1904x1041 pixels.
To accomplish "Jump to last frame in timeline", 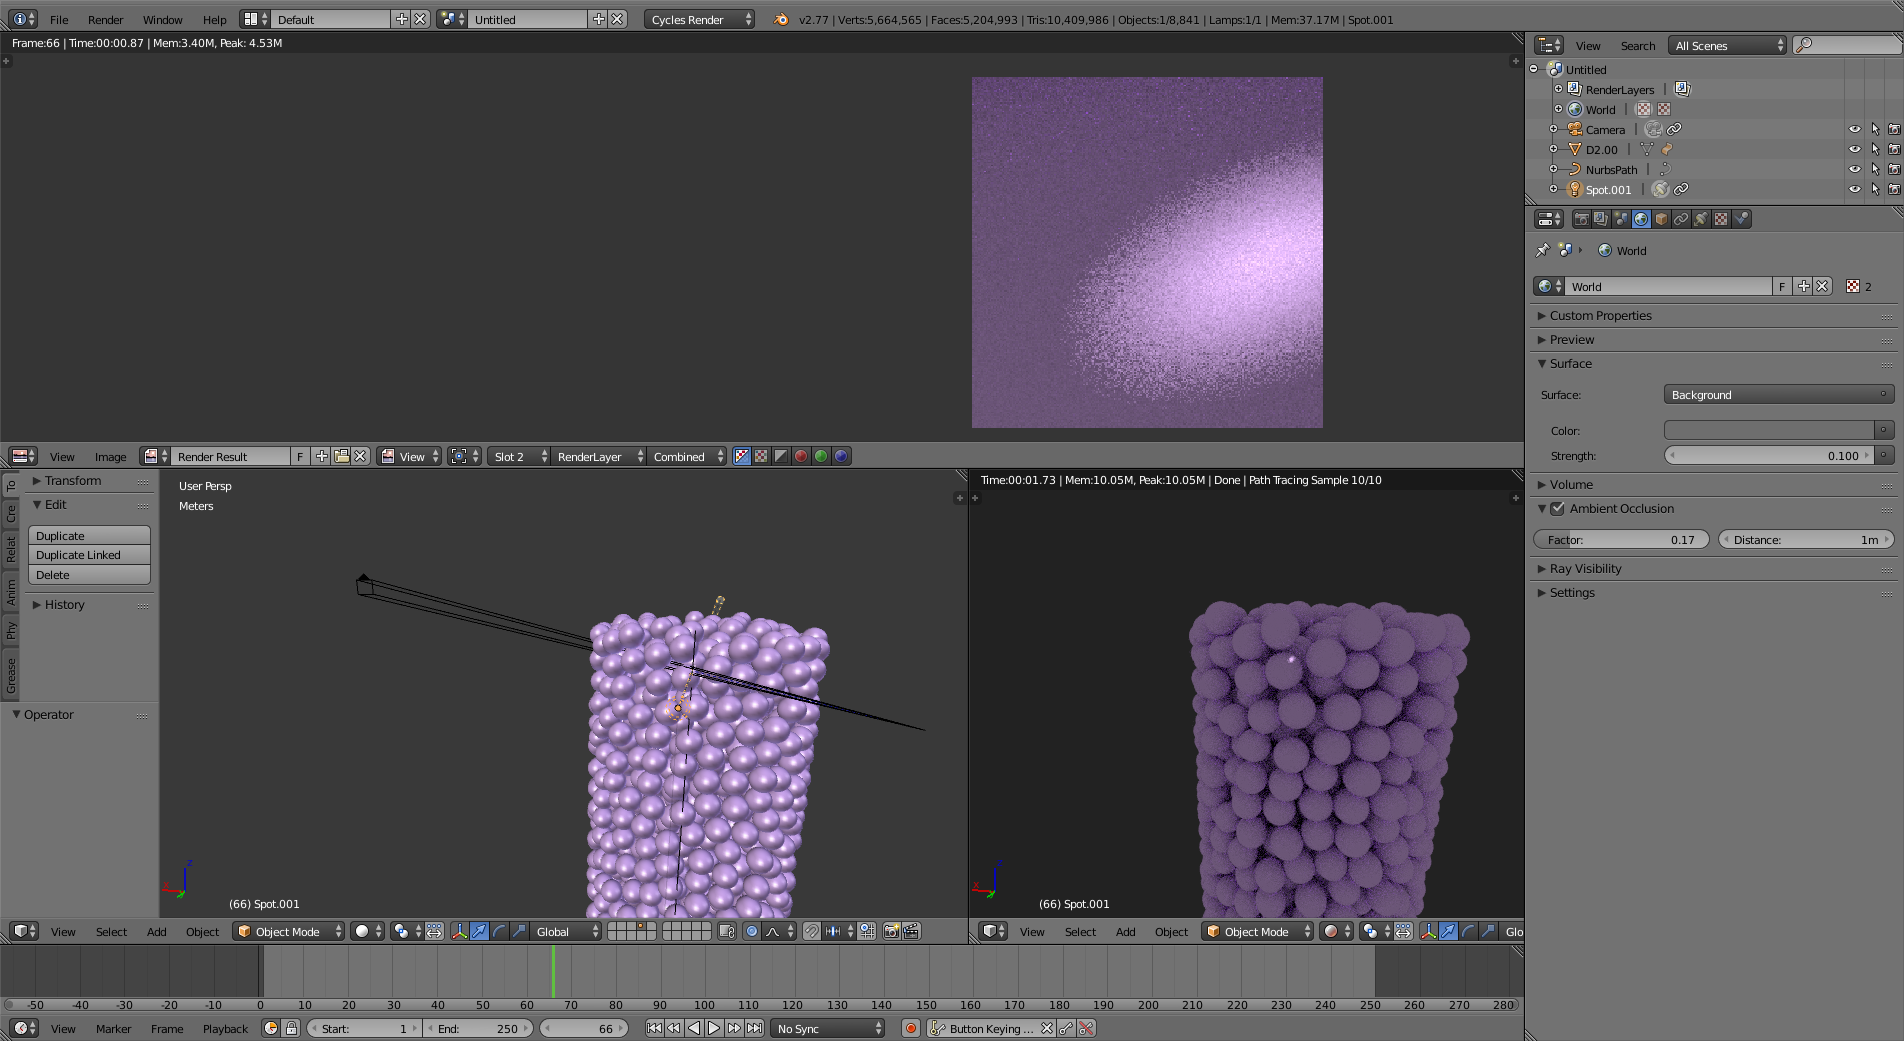I will 754,1028.
